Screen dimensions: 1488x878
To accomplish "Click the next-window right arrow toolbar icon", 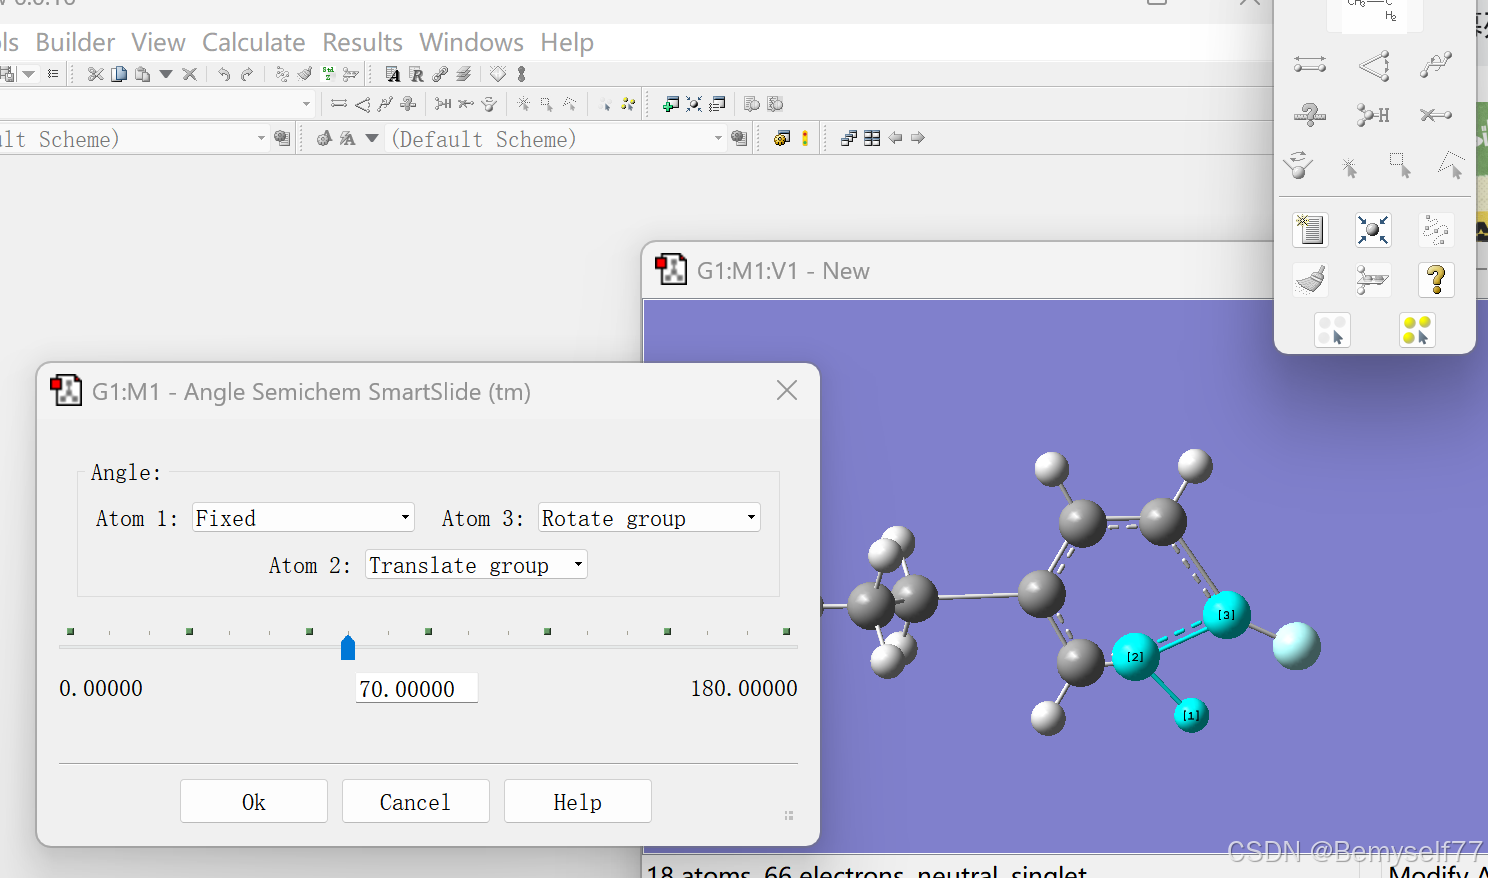I will 918,138.
